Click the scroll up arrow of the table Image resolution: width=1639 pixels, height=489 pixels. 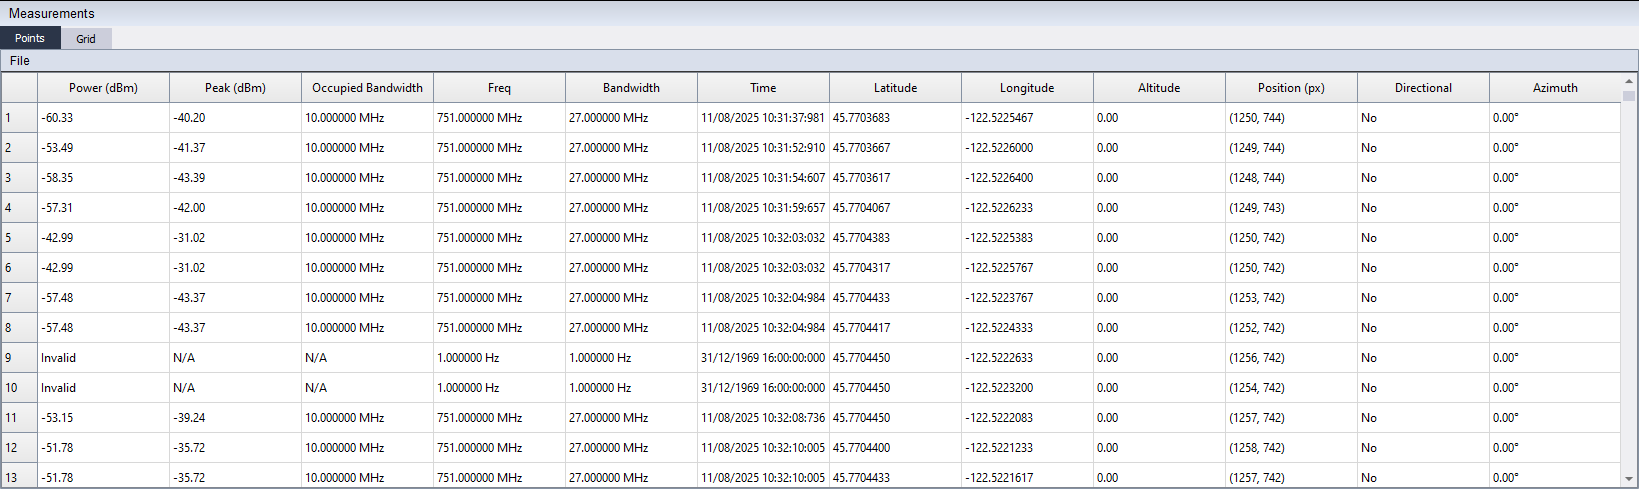[1629, 81]
